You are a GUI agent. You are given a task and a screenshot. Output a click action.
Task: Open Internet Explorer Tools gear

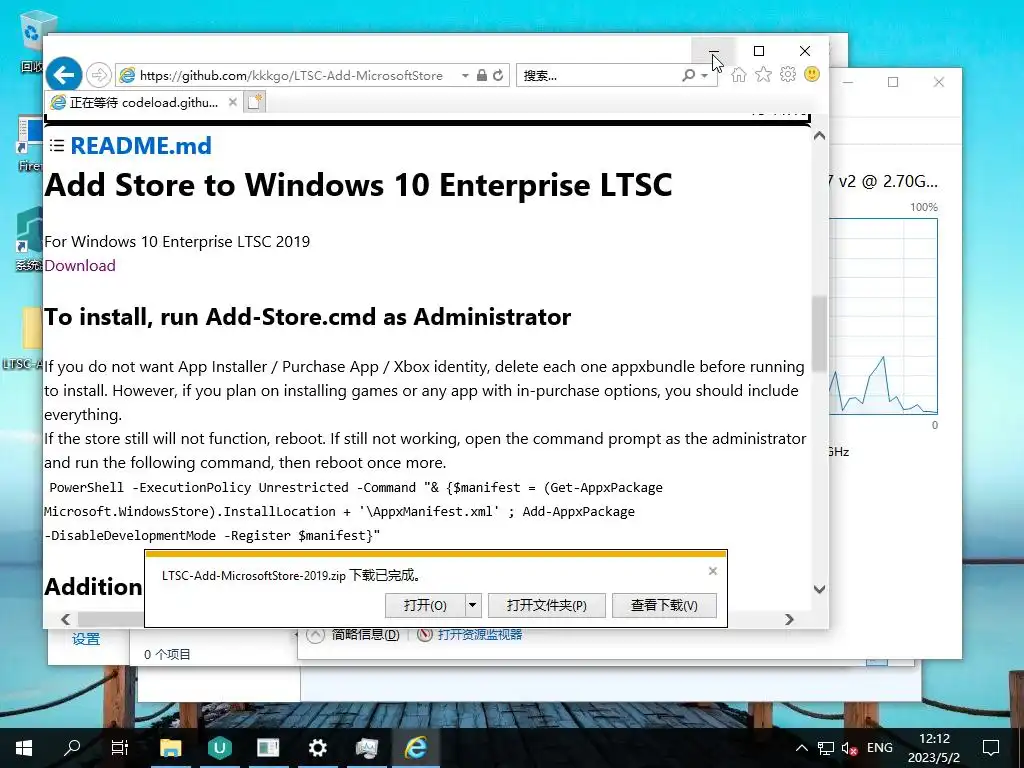[788, 74]
